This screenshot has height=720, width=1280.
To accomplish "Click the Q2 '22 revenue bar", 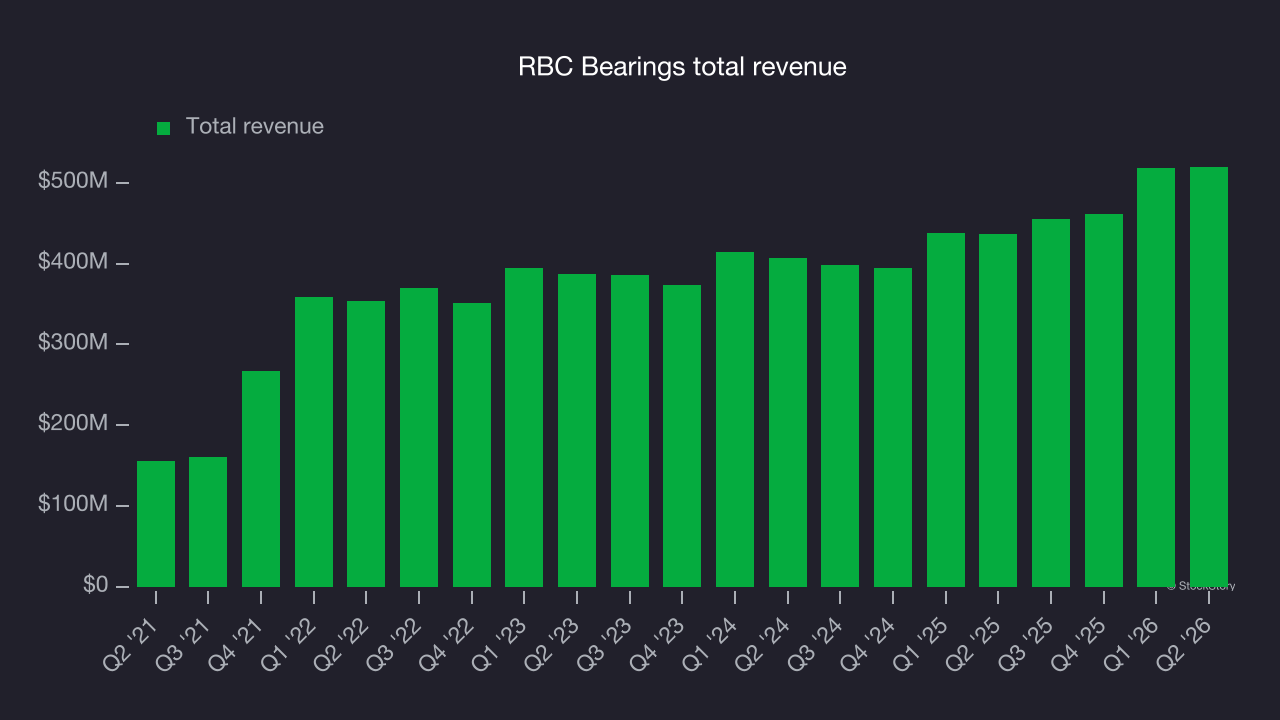I will [366, 444].
